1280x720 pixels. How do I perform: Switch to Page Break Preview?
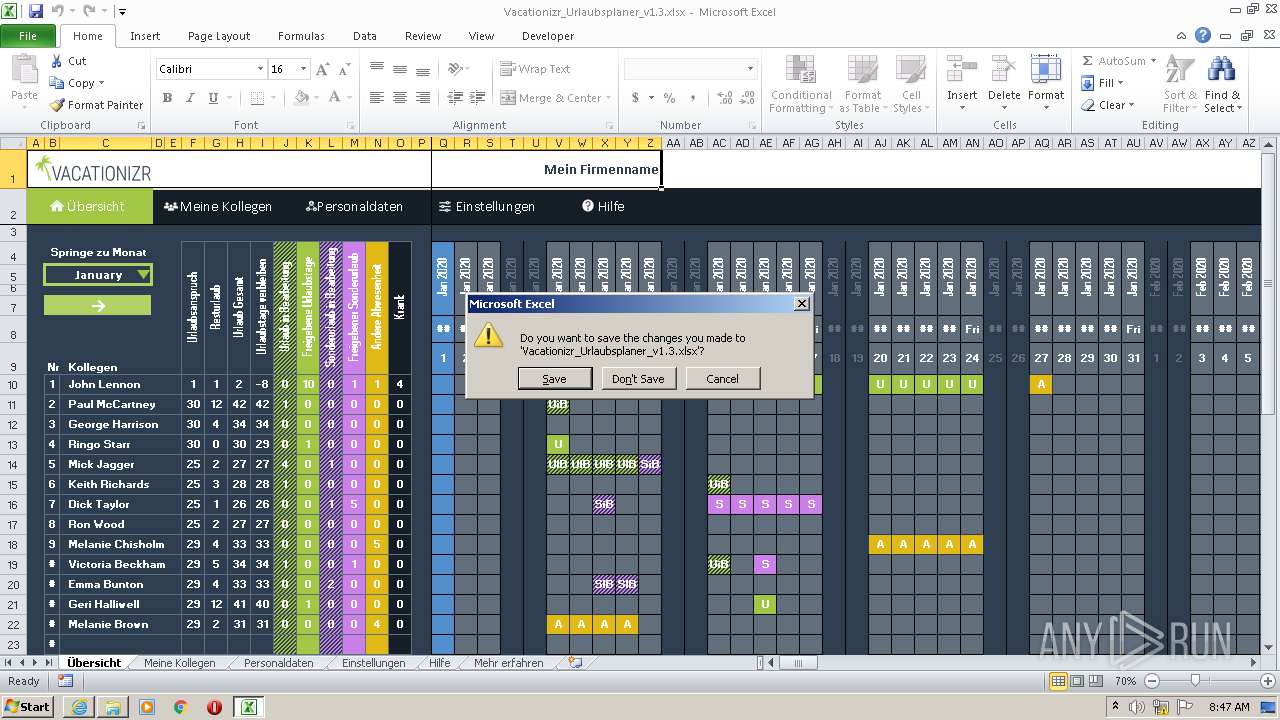tap(1095, 681)
